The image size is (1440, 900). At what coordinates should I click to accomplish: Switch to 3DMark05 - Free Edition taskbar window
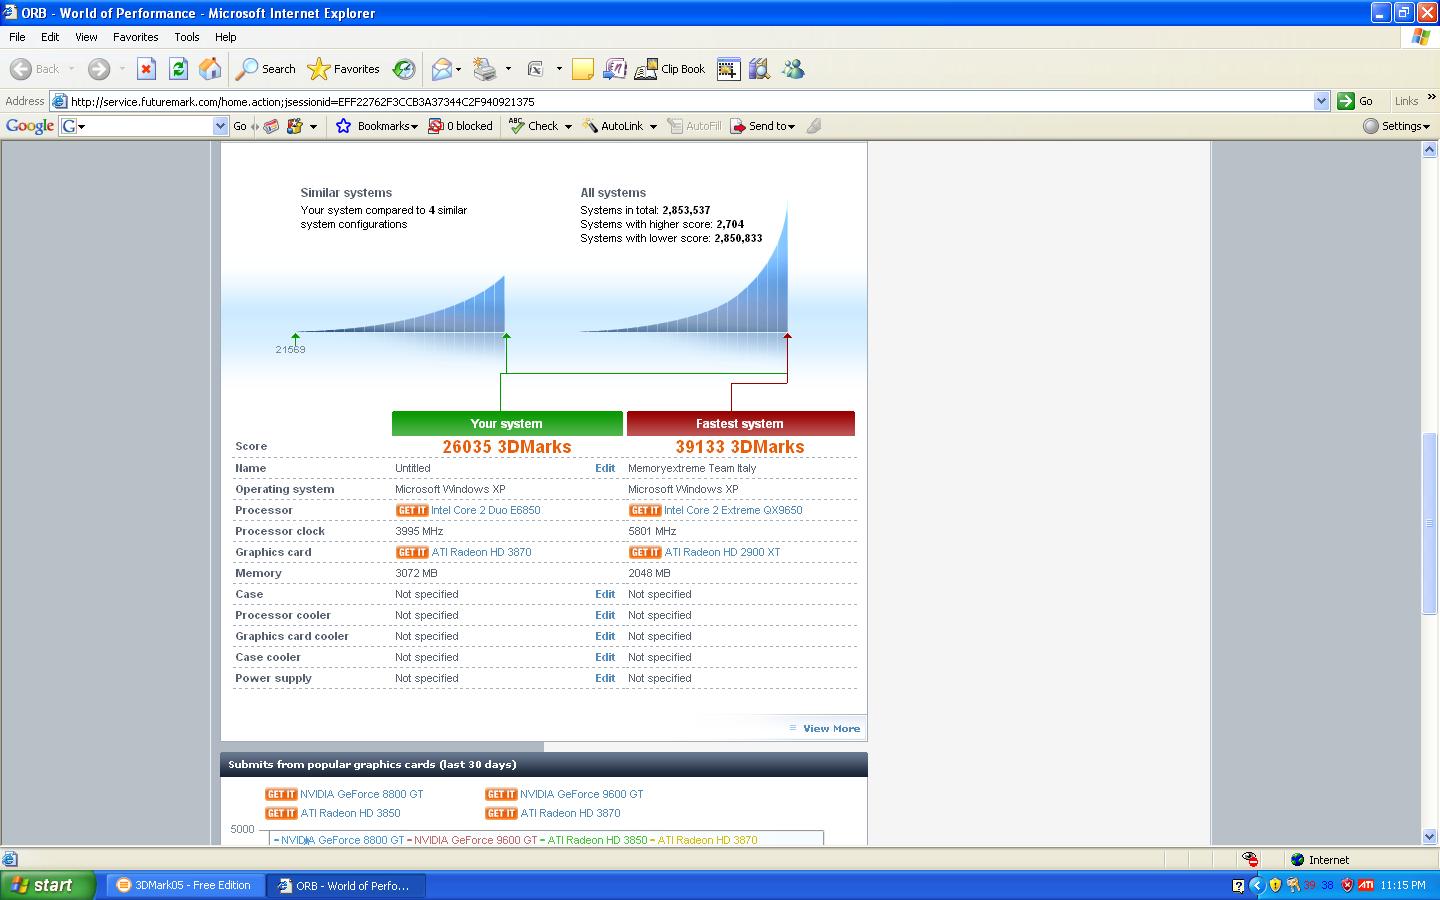point(185,885)
